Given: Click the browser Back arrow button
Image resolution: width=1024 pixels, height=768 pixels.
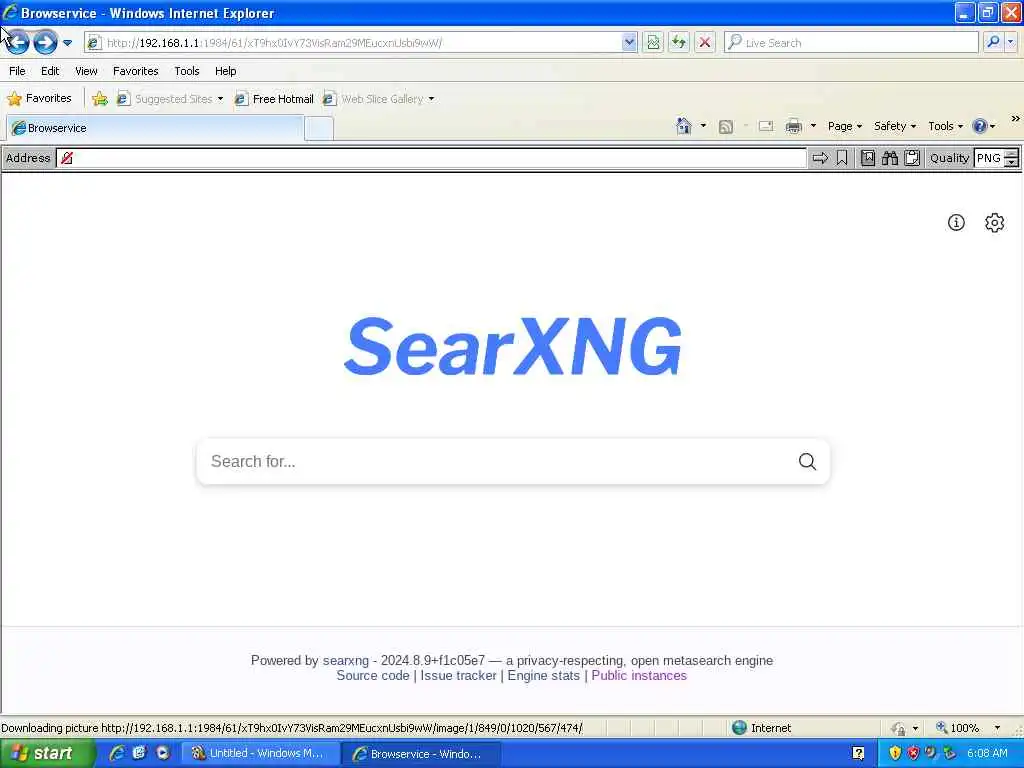Looking at the screenshot, I should point(18,42).
